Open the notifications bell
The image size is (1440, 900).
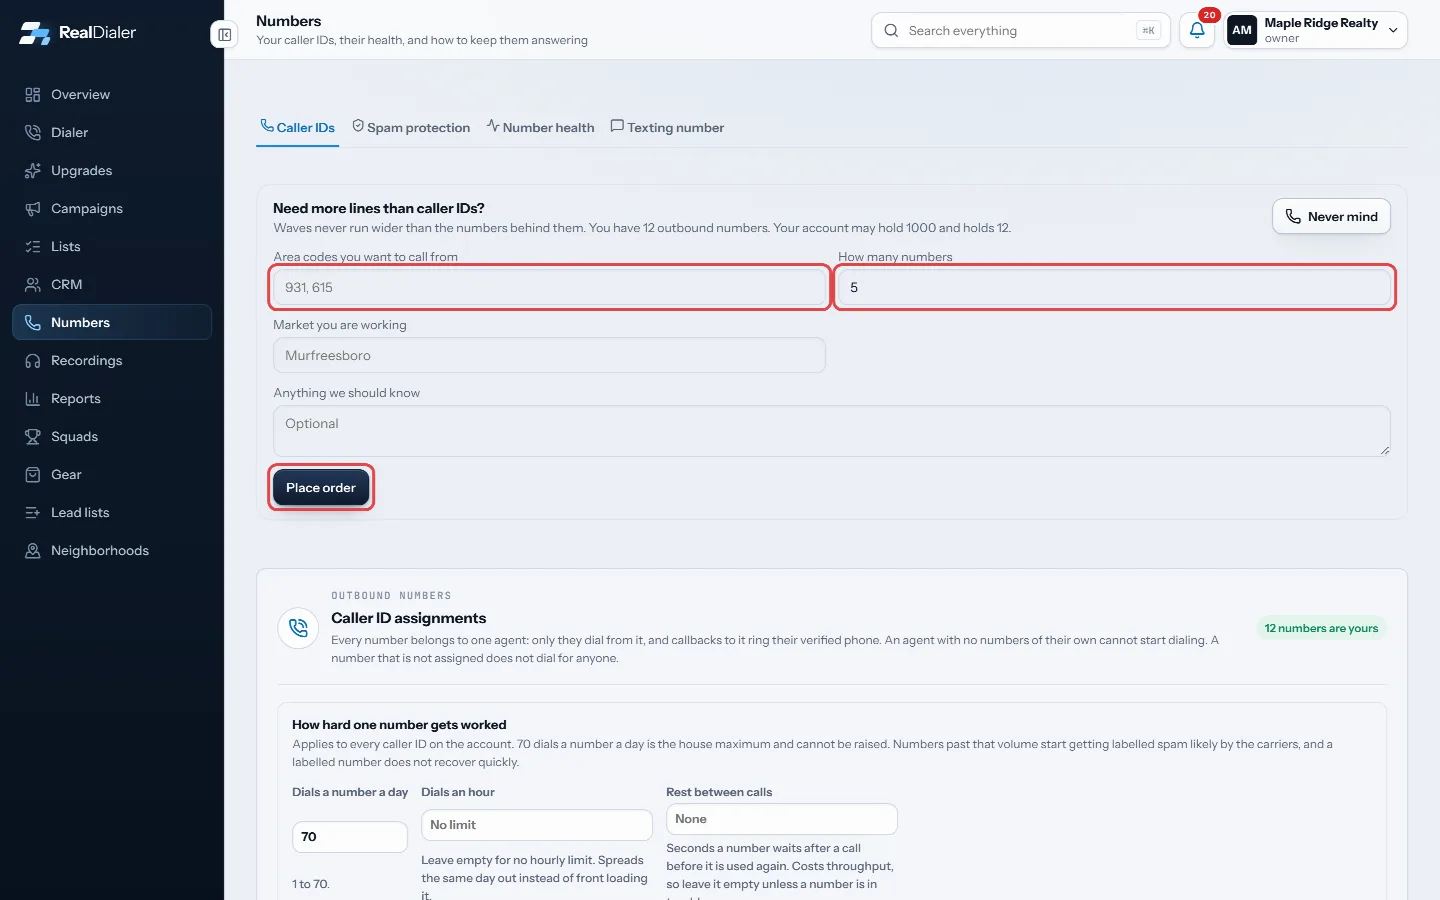[x=1197, y=30]
